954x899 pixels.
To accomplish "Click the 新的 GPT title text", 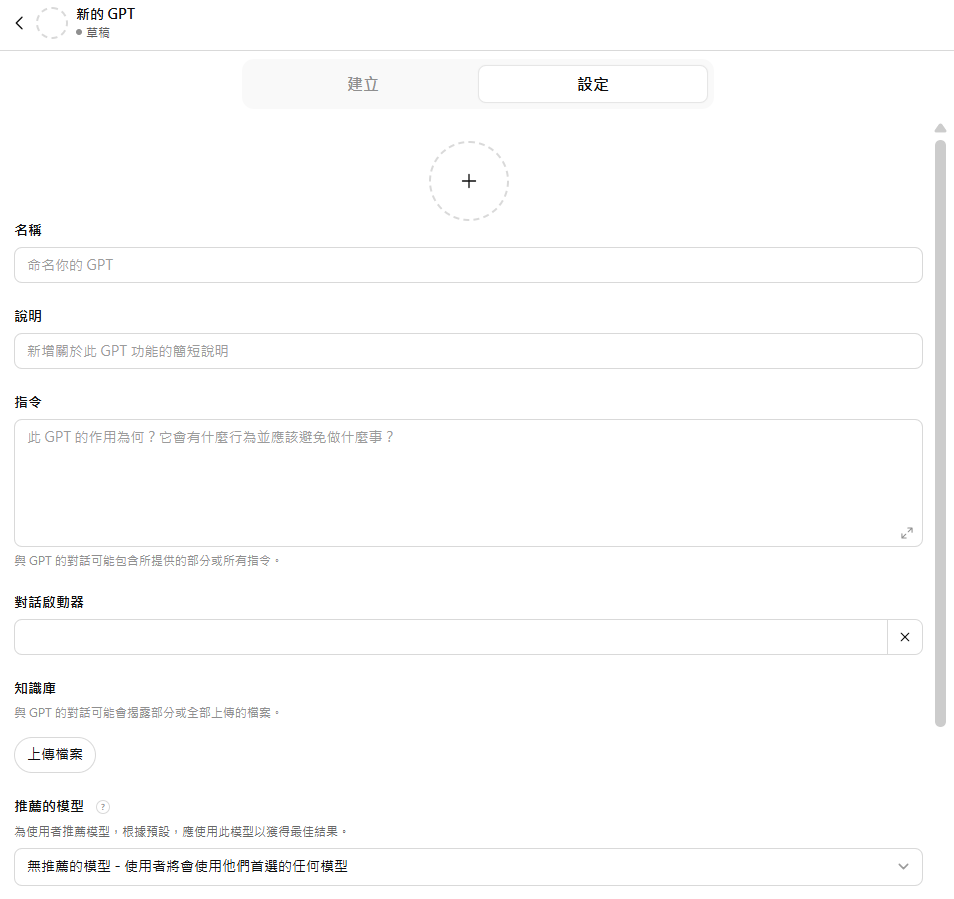I will pos(105,14).
